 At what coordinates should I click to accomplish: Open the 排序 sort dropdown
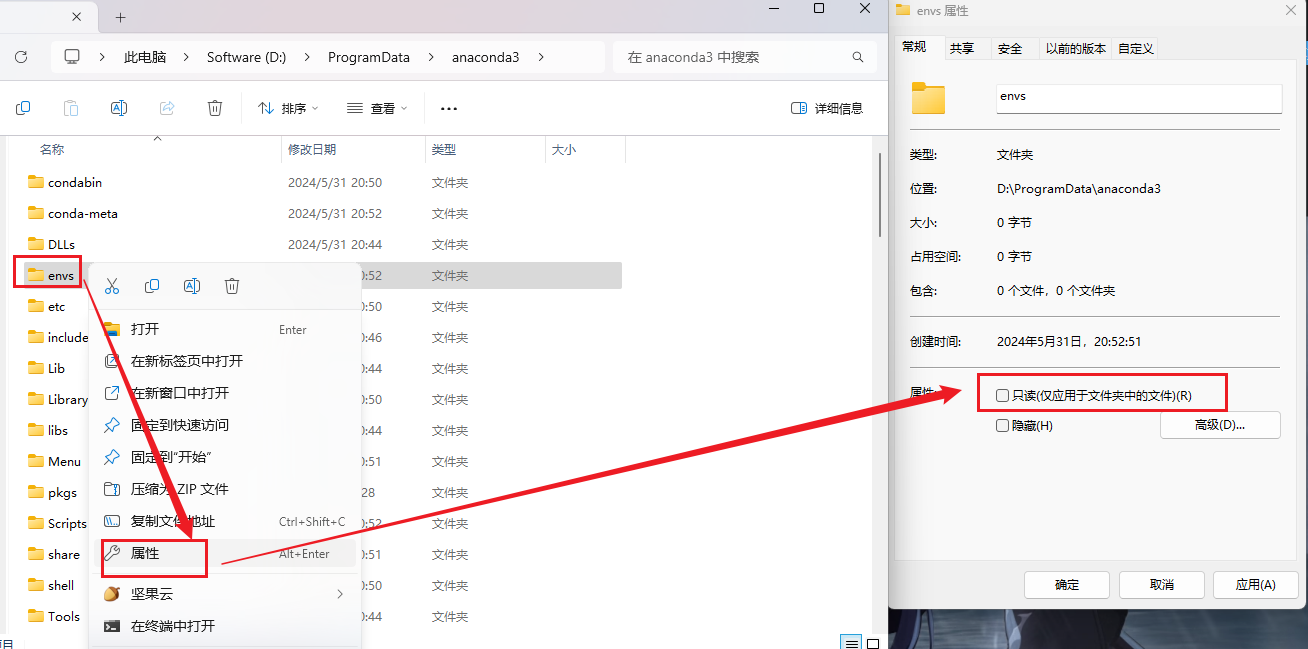click(x=288, y=108)
